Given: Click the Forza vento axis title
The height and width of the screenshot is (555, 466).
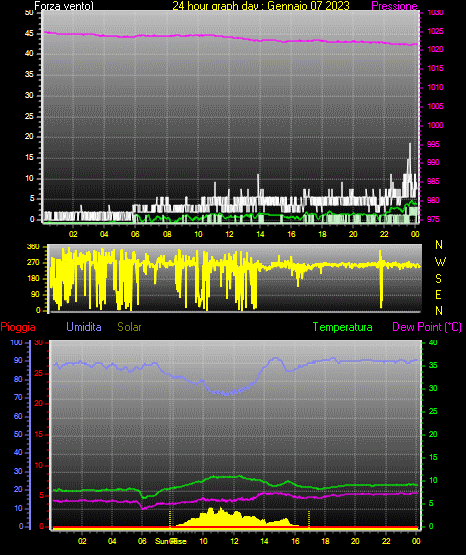Looking at the screenshot, I should pyautogui.click(x=64, y=6).
